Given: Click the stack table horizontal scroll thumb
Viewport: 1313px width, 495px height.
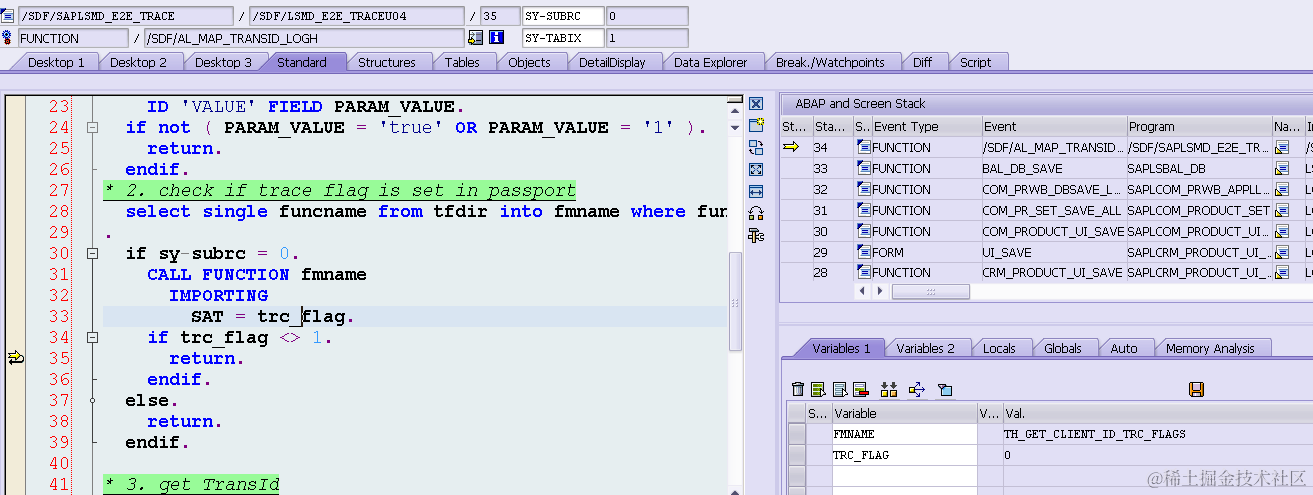Looking at the screenshot, I should click(930, 291).
